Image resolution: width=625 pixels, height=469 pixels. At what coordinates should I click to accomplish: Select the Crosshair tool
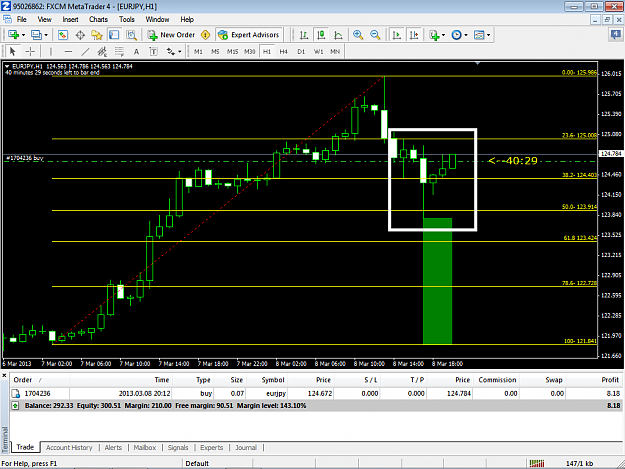click(x=30, y=51)
